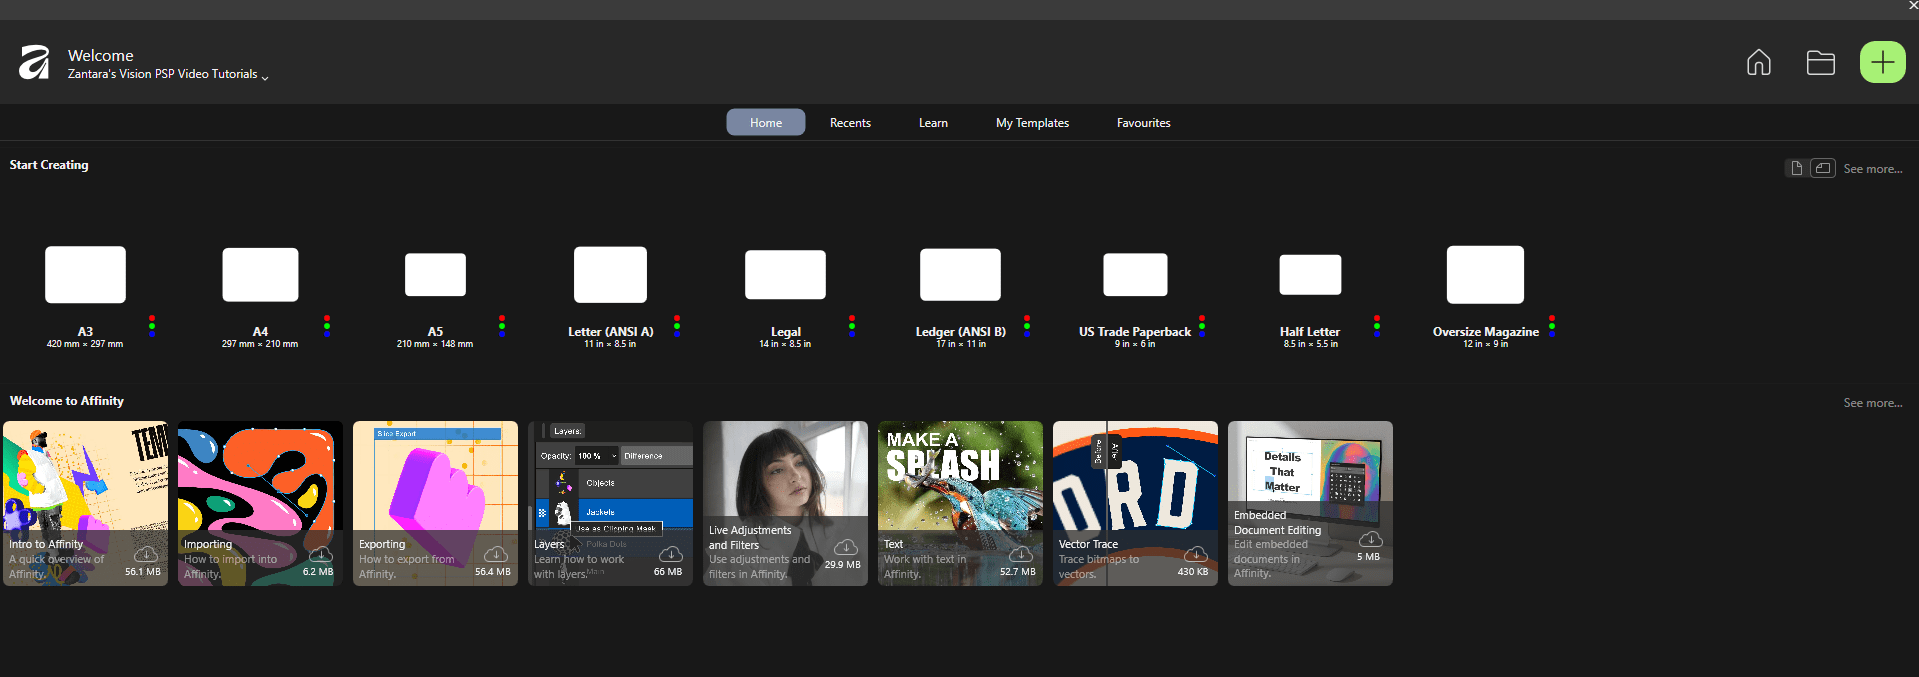Choose the Oversize Magazine preset thumbnail
1919x677 pixels.
click(1485, 275)
